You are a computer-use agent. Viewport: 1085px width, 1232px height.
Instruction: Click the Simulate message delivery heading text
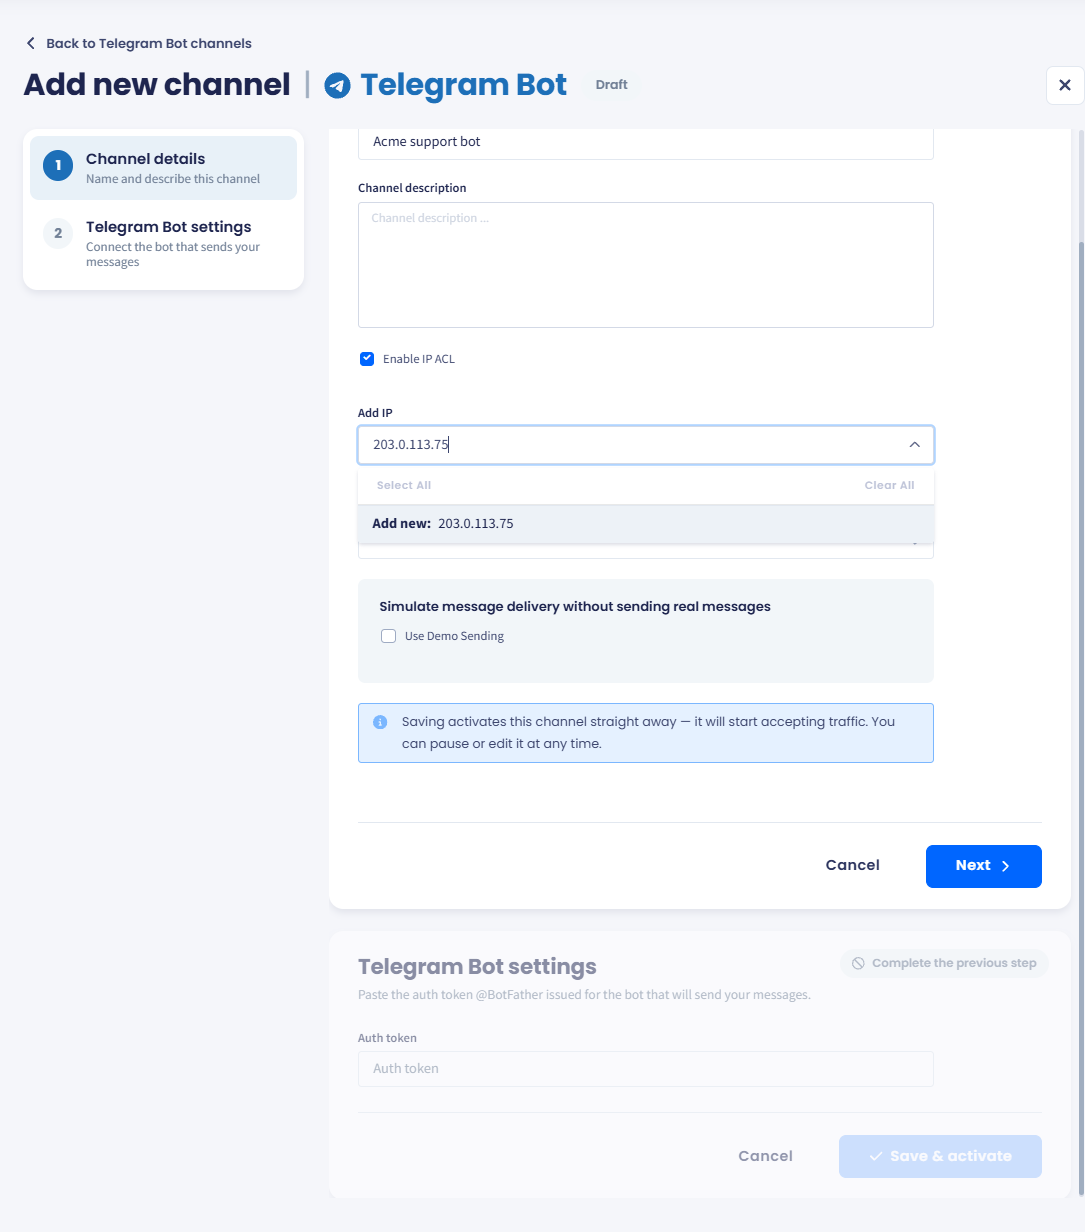coord(575,607)
